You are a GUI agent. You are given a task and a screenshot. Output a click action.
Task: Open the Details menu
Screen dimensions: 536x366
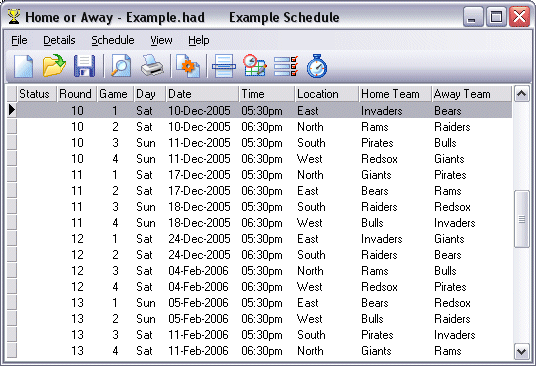59,40
